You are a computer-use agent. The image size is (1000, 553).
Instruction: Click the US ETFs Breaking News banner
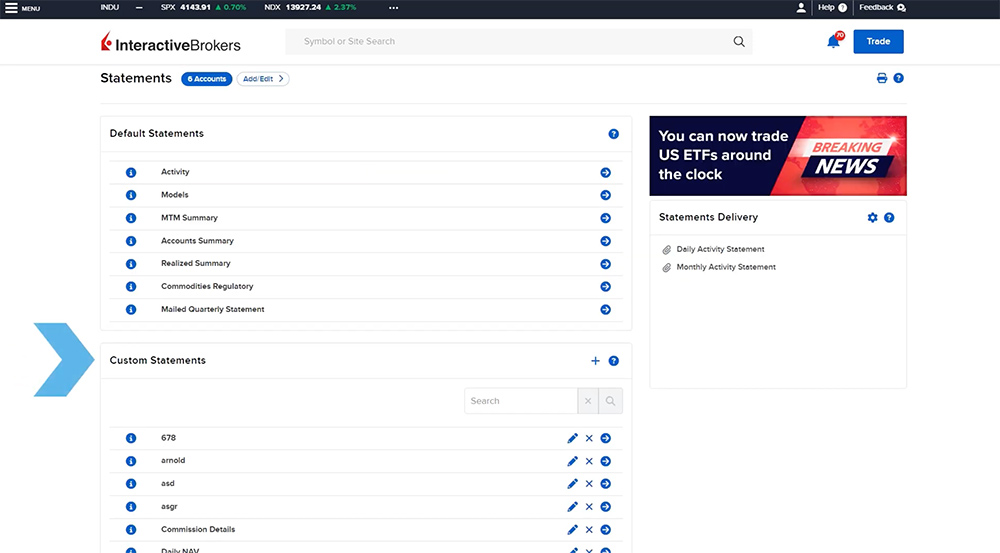coord(778,155)
